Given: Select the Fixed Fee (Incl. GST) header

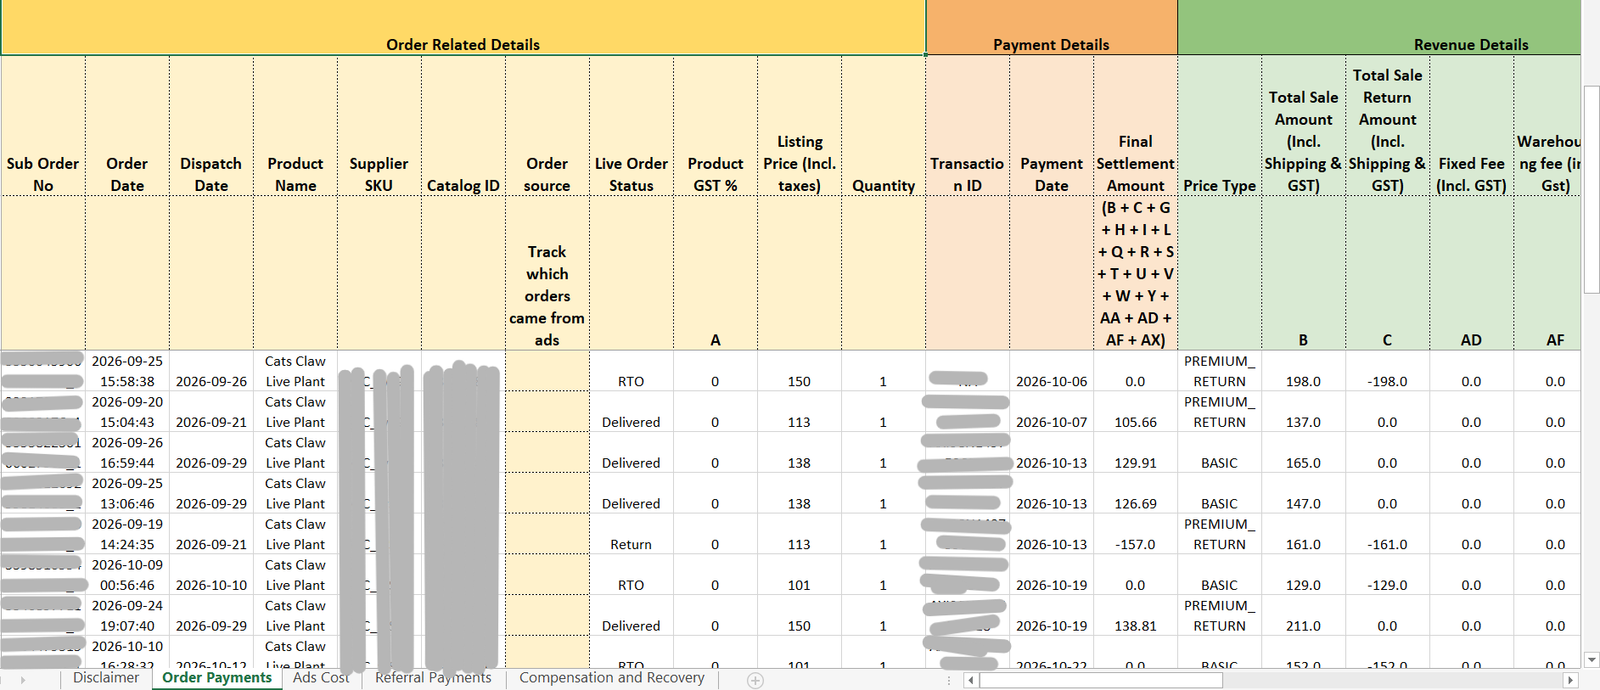Looking at the screenshot, I should point(1471,126).
